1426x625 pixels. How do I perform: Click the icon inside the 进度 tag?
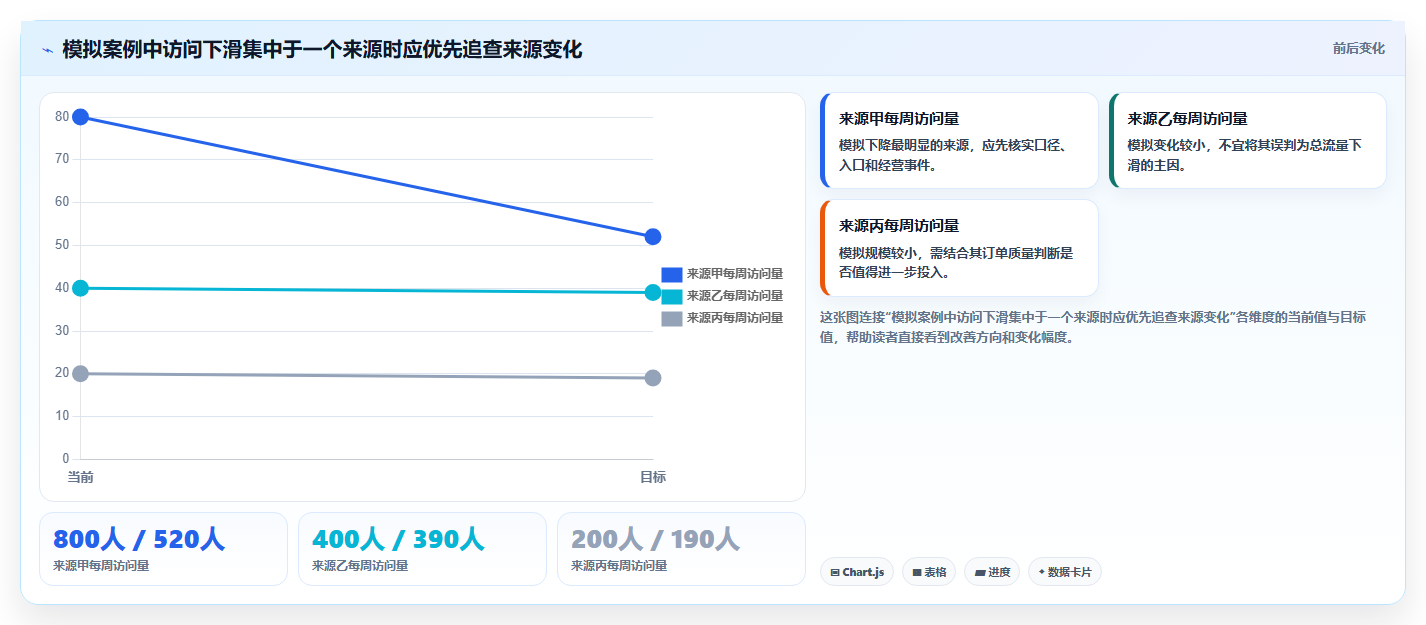point(980,573)
